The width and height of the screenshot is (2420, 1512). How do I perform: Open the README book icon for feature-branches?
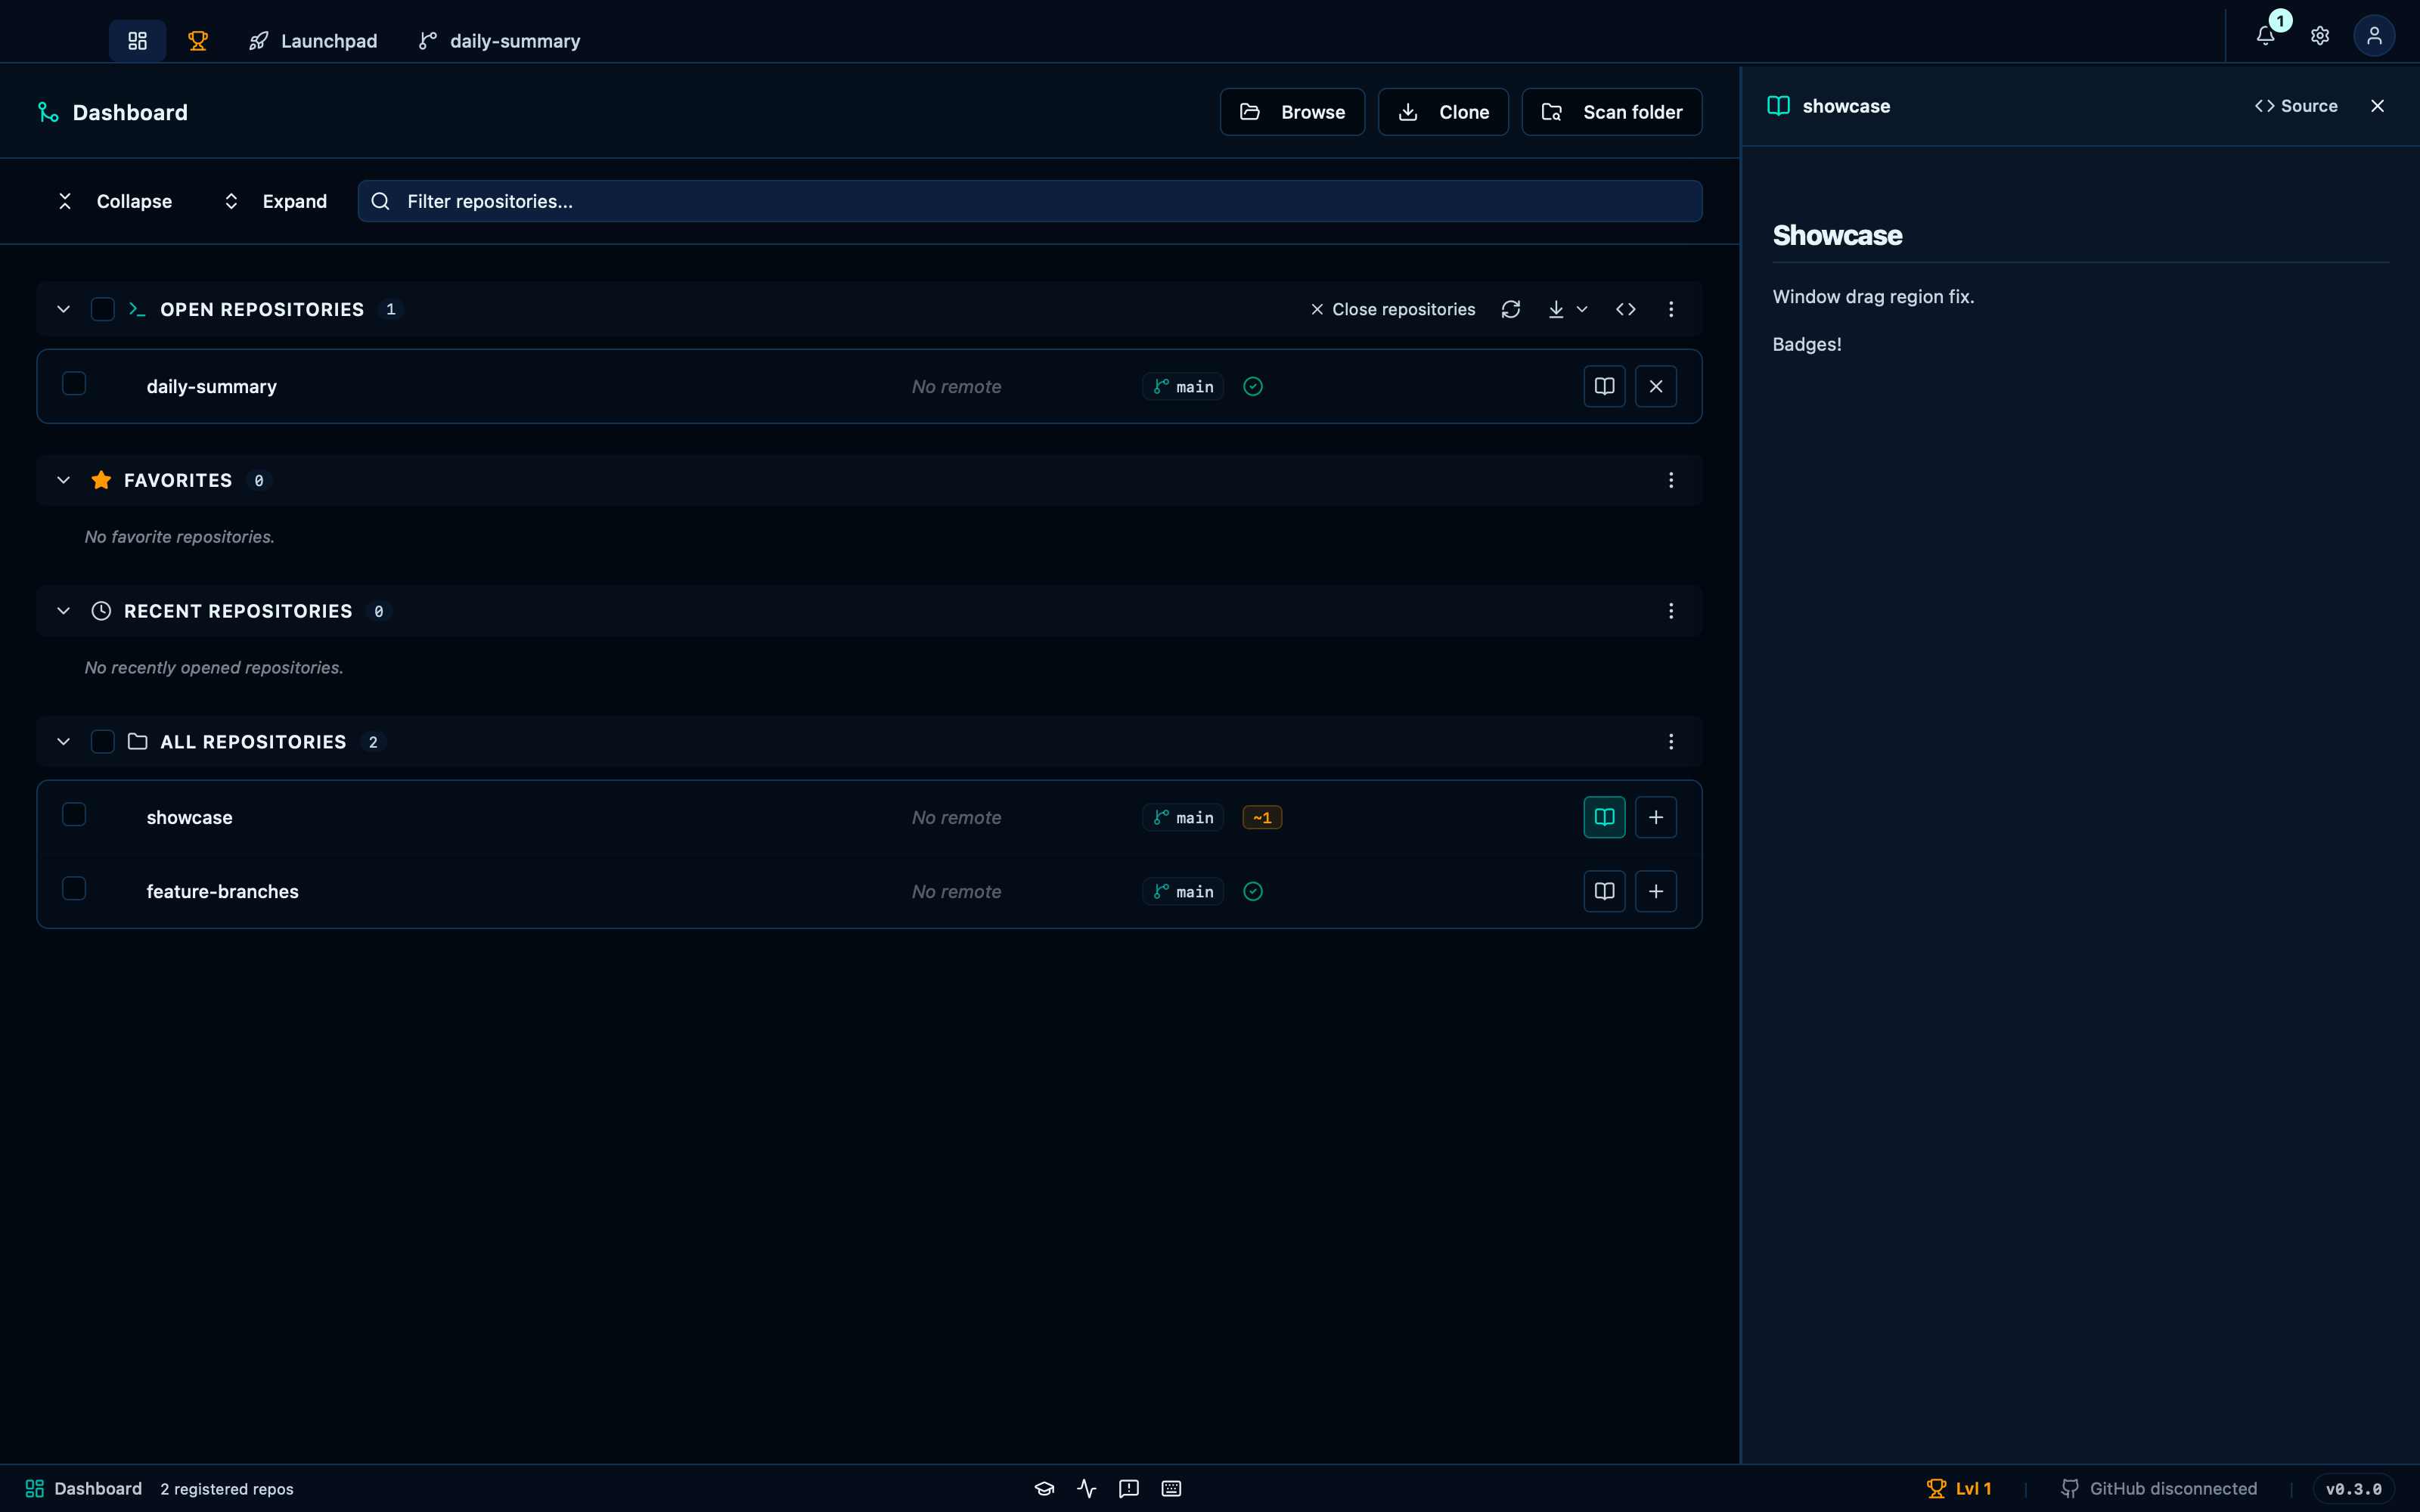(x=1604, y=891)
